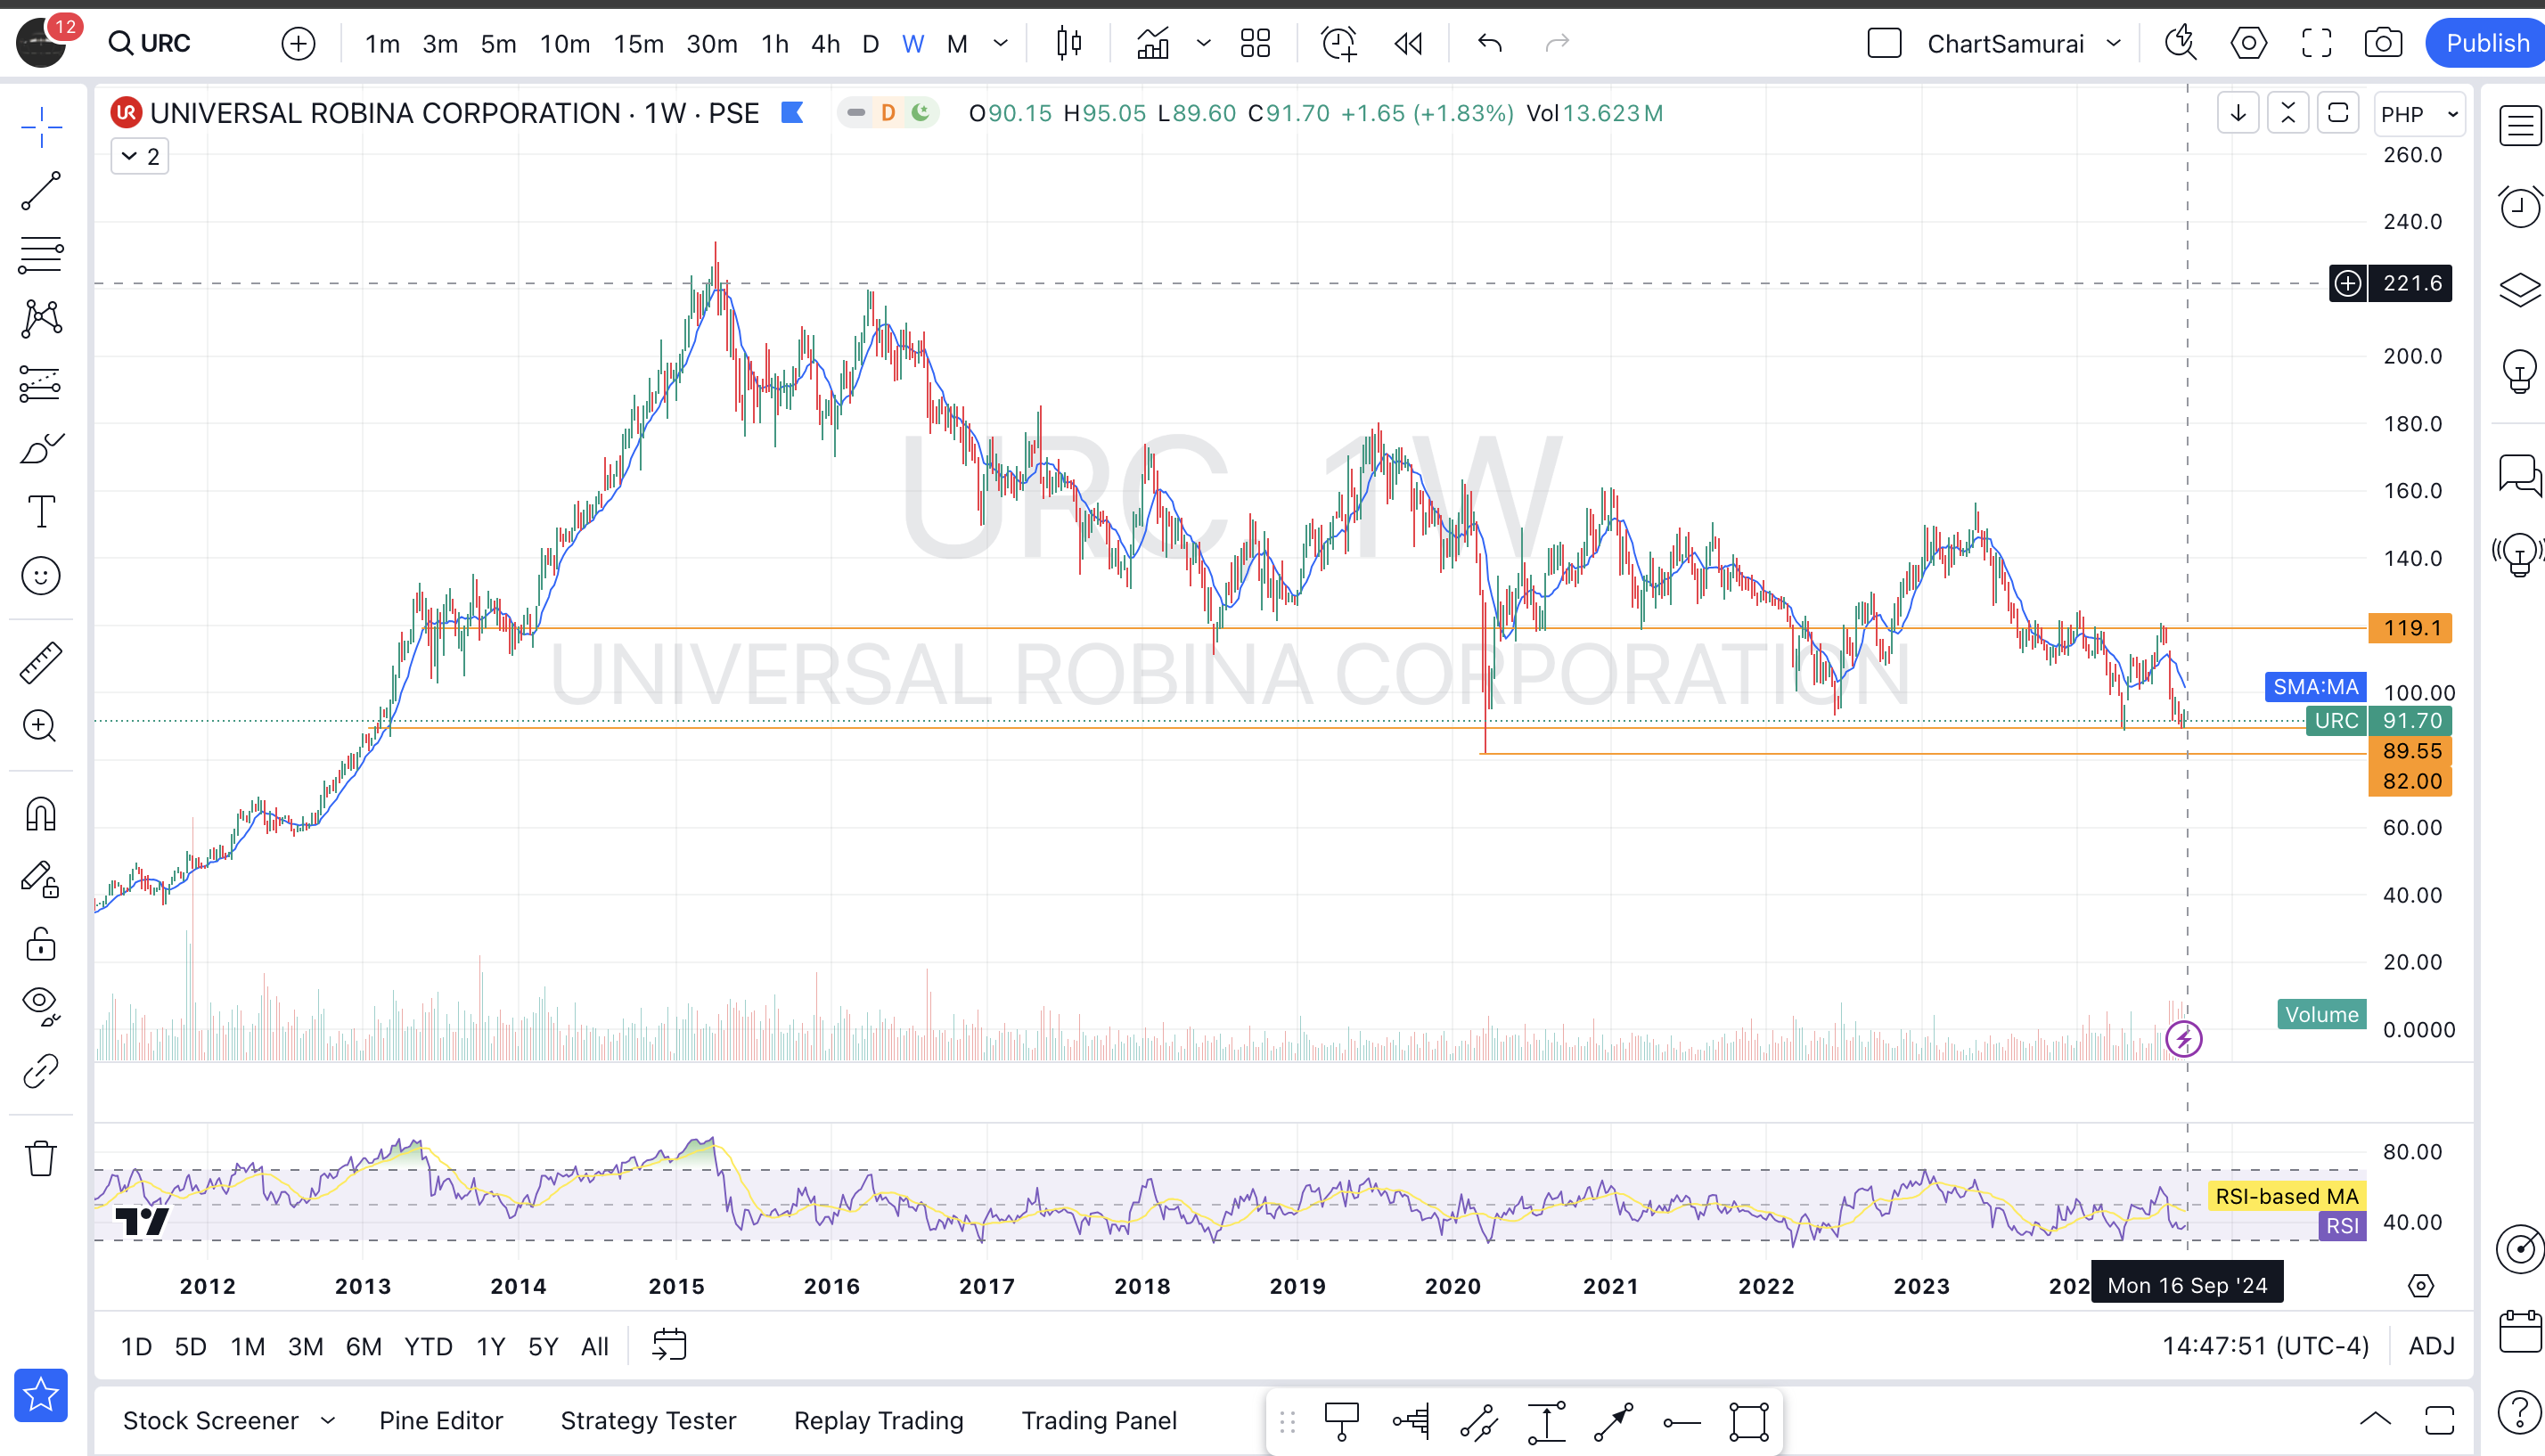Open the indicator templates grid icon
Viewport: 2545px width, 1456px height.
1255,43
